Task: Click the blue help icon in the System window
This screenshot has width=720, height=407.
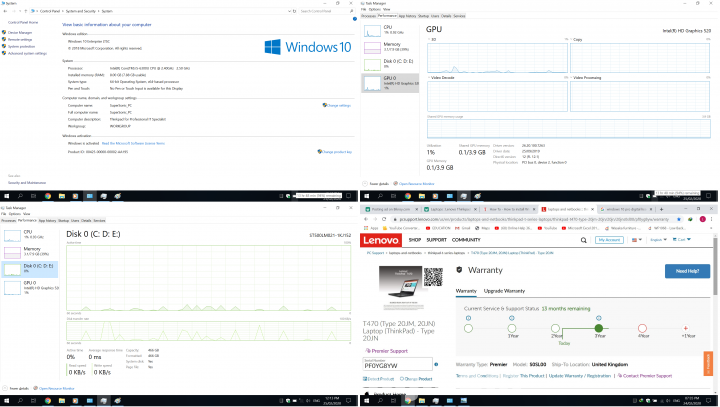Action: (354, 19)
